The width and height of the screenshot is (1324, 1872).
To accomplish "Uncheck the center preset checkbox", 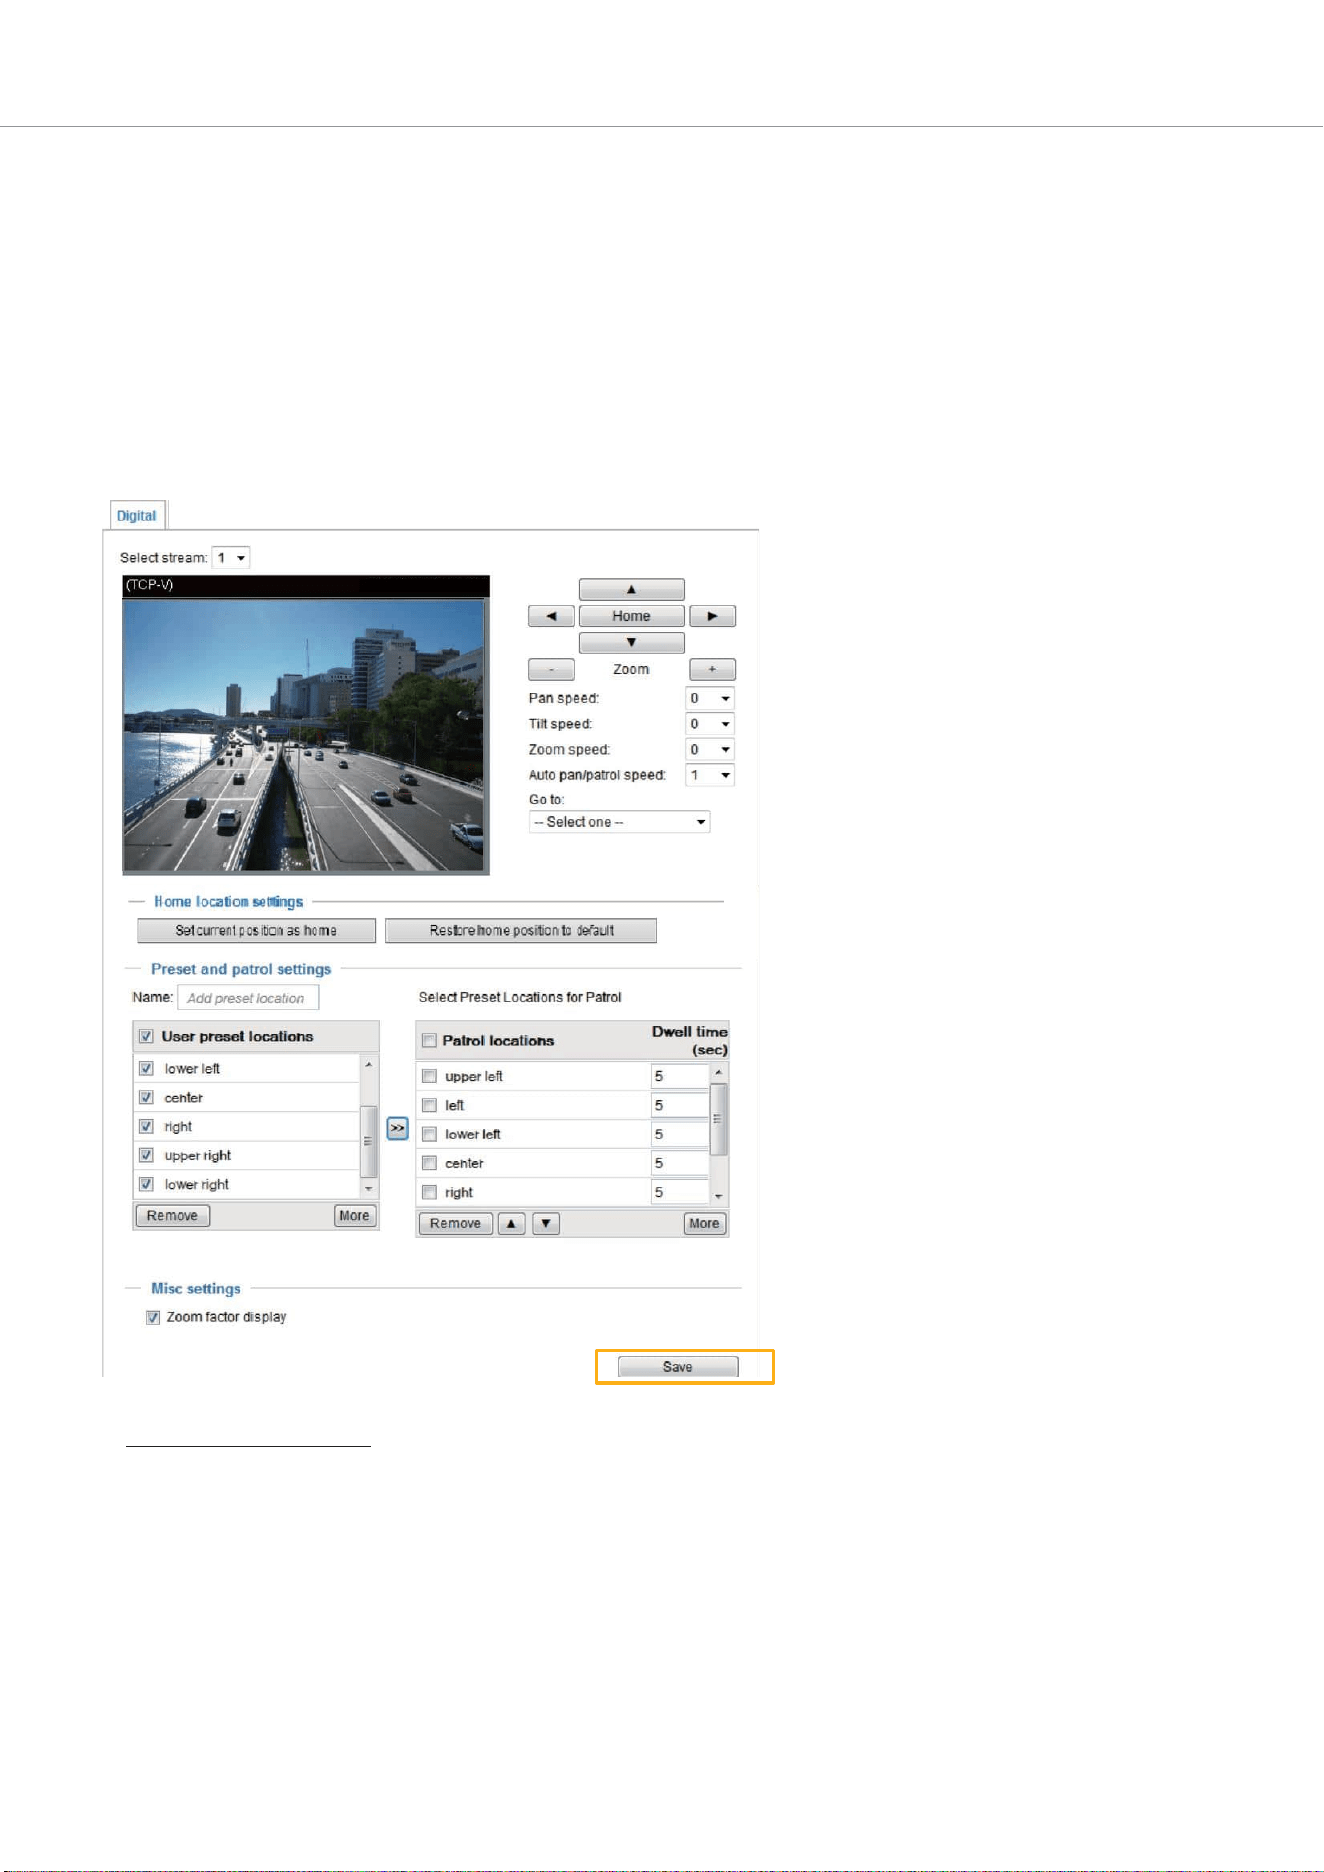I will click(146, 1097).
